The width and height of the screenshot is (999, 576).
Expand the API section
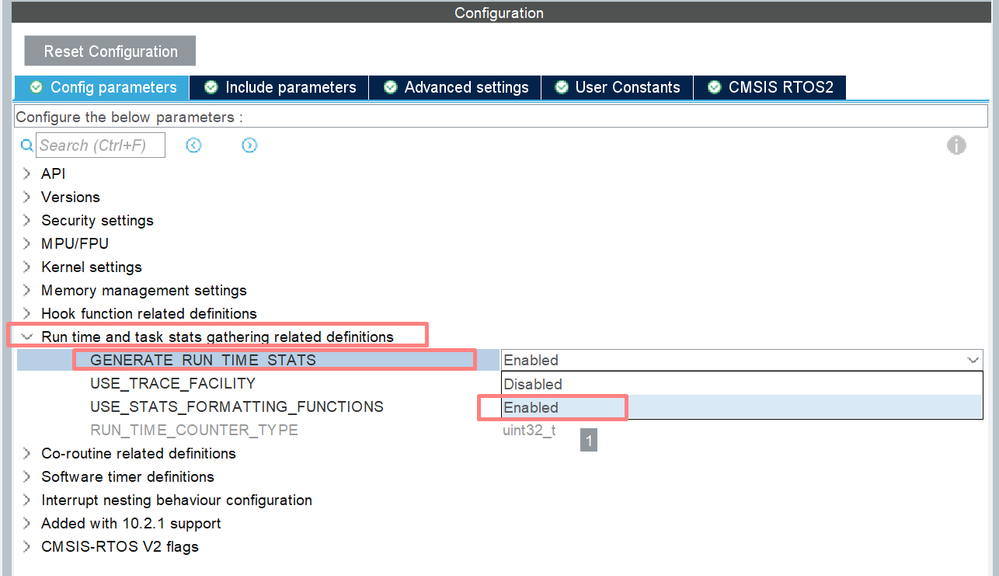coord(27,173)
